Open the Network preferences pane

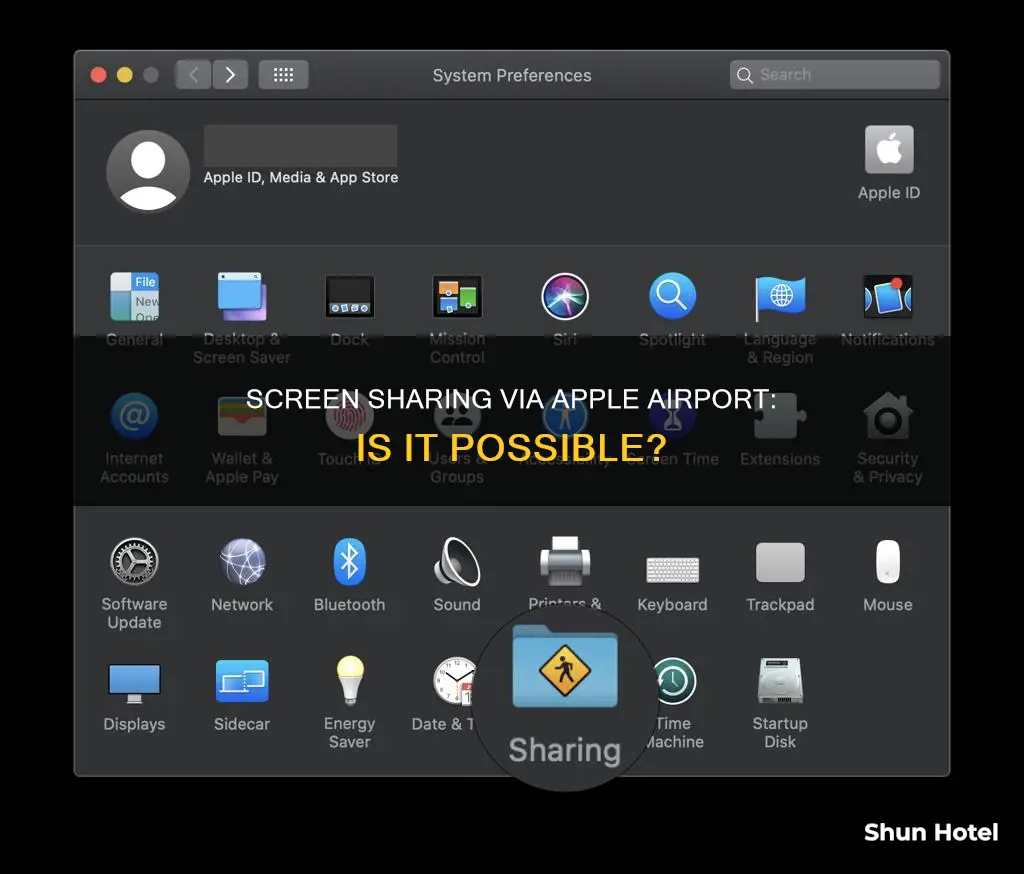coord(242,562)
